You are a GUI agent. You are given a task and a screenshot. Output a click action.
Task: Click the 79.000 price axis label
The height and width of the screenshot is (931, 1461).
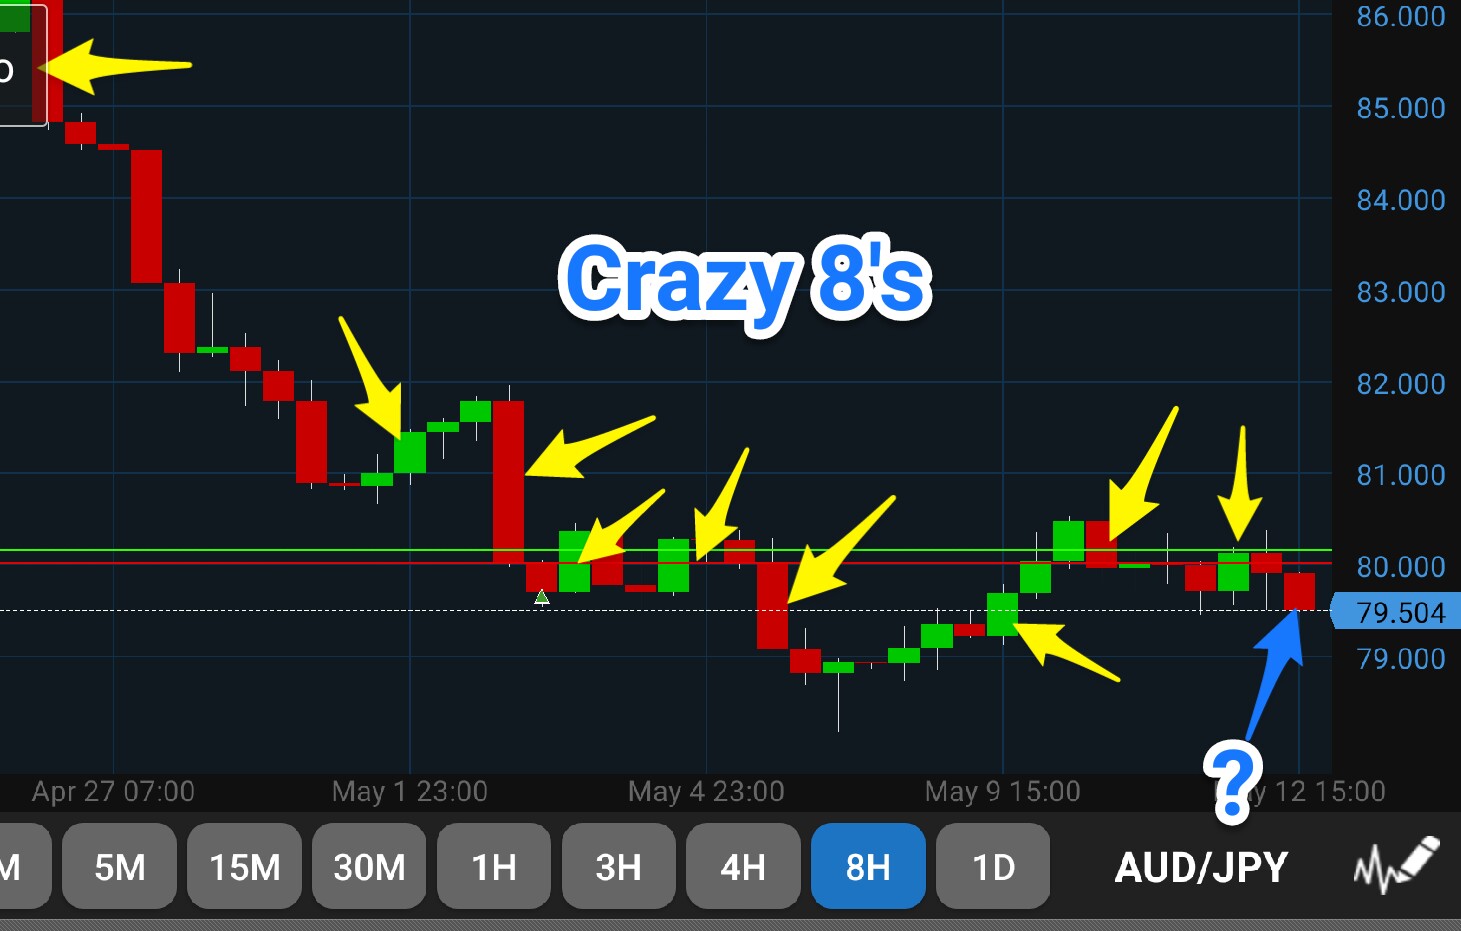coord(1400,659)
